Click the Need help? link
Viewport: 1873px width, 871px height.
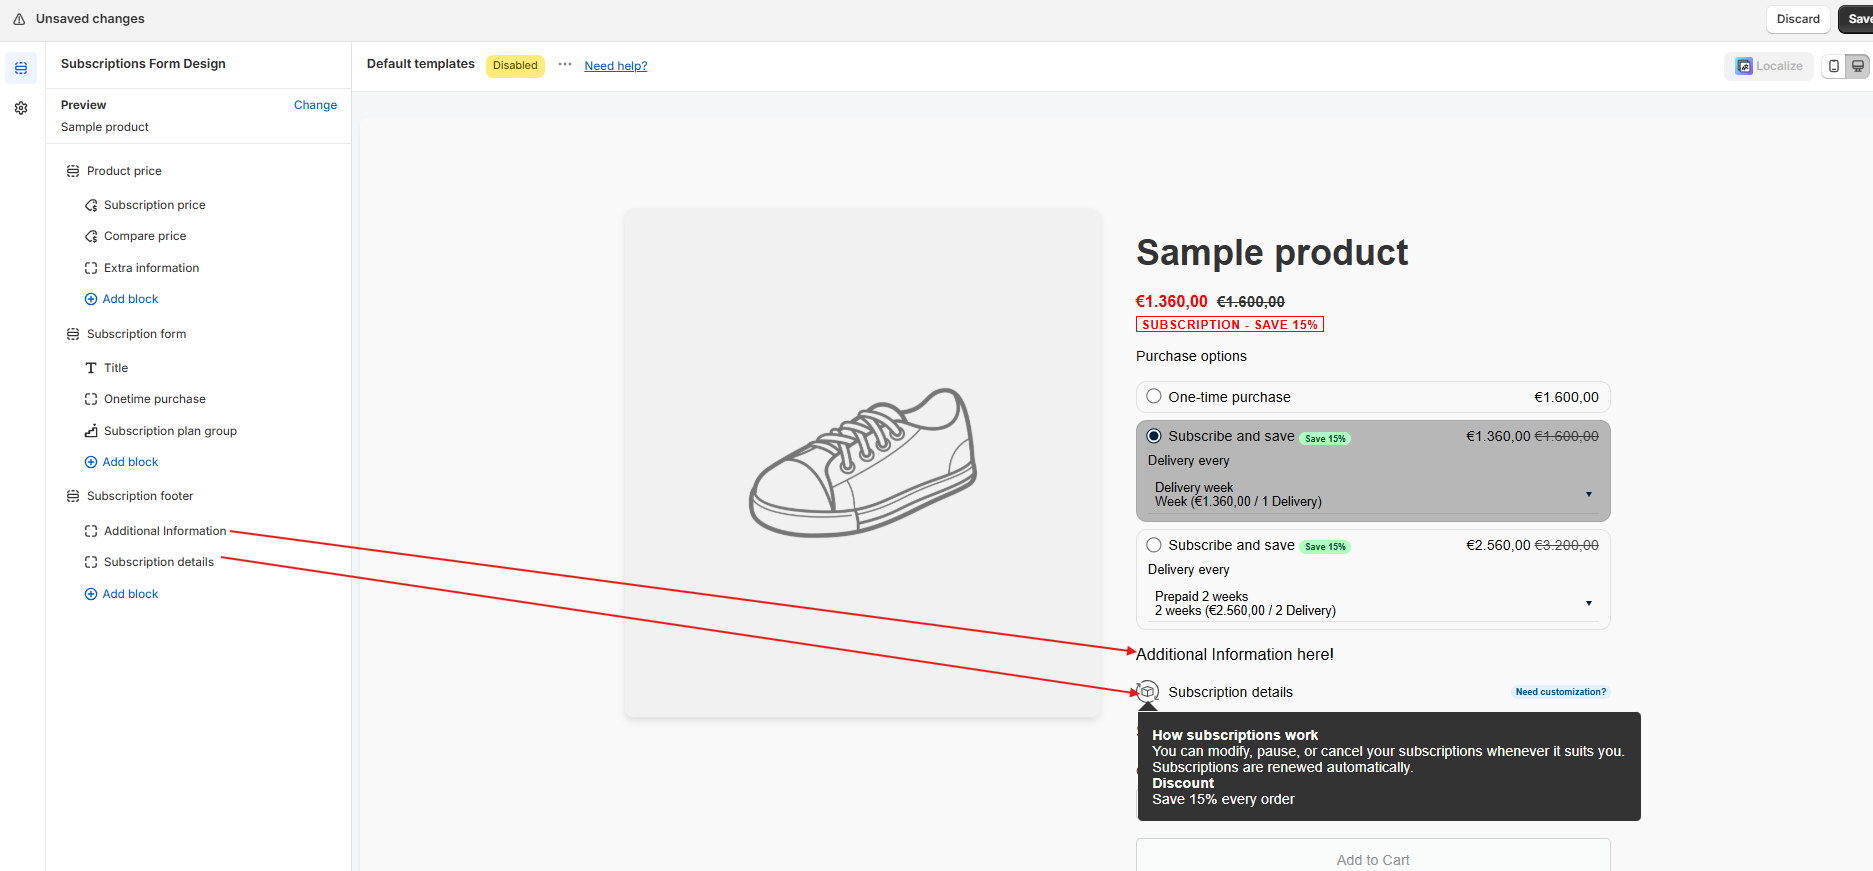[615, 66]
